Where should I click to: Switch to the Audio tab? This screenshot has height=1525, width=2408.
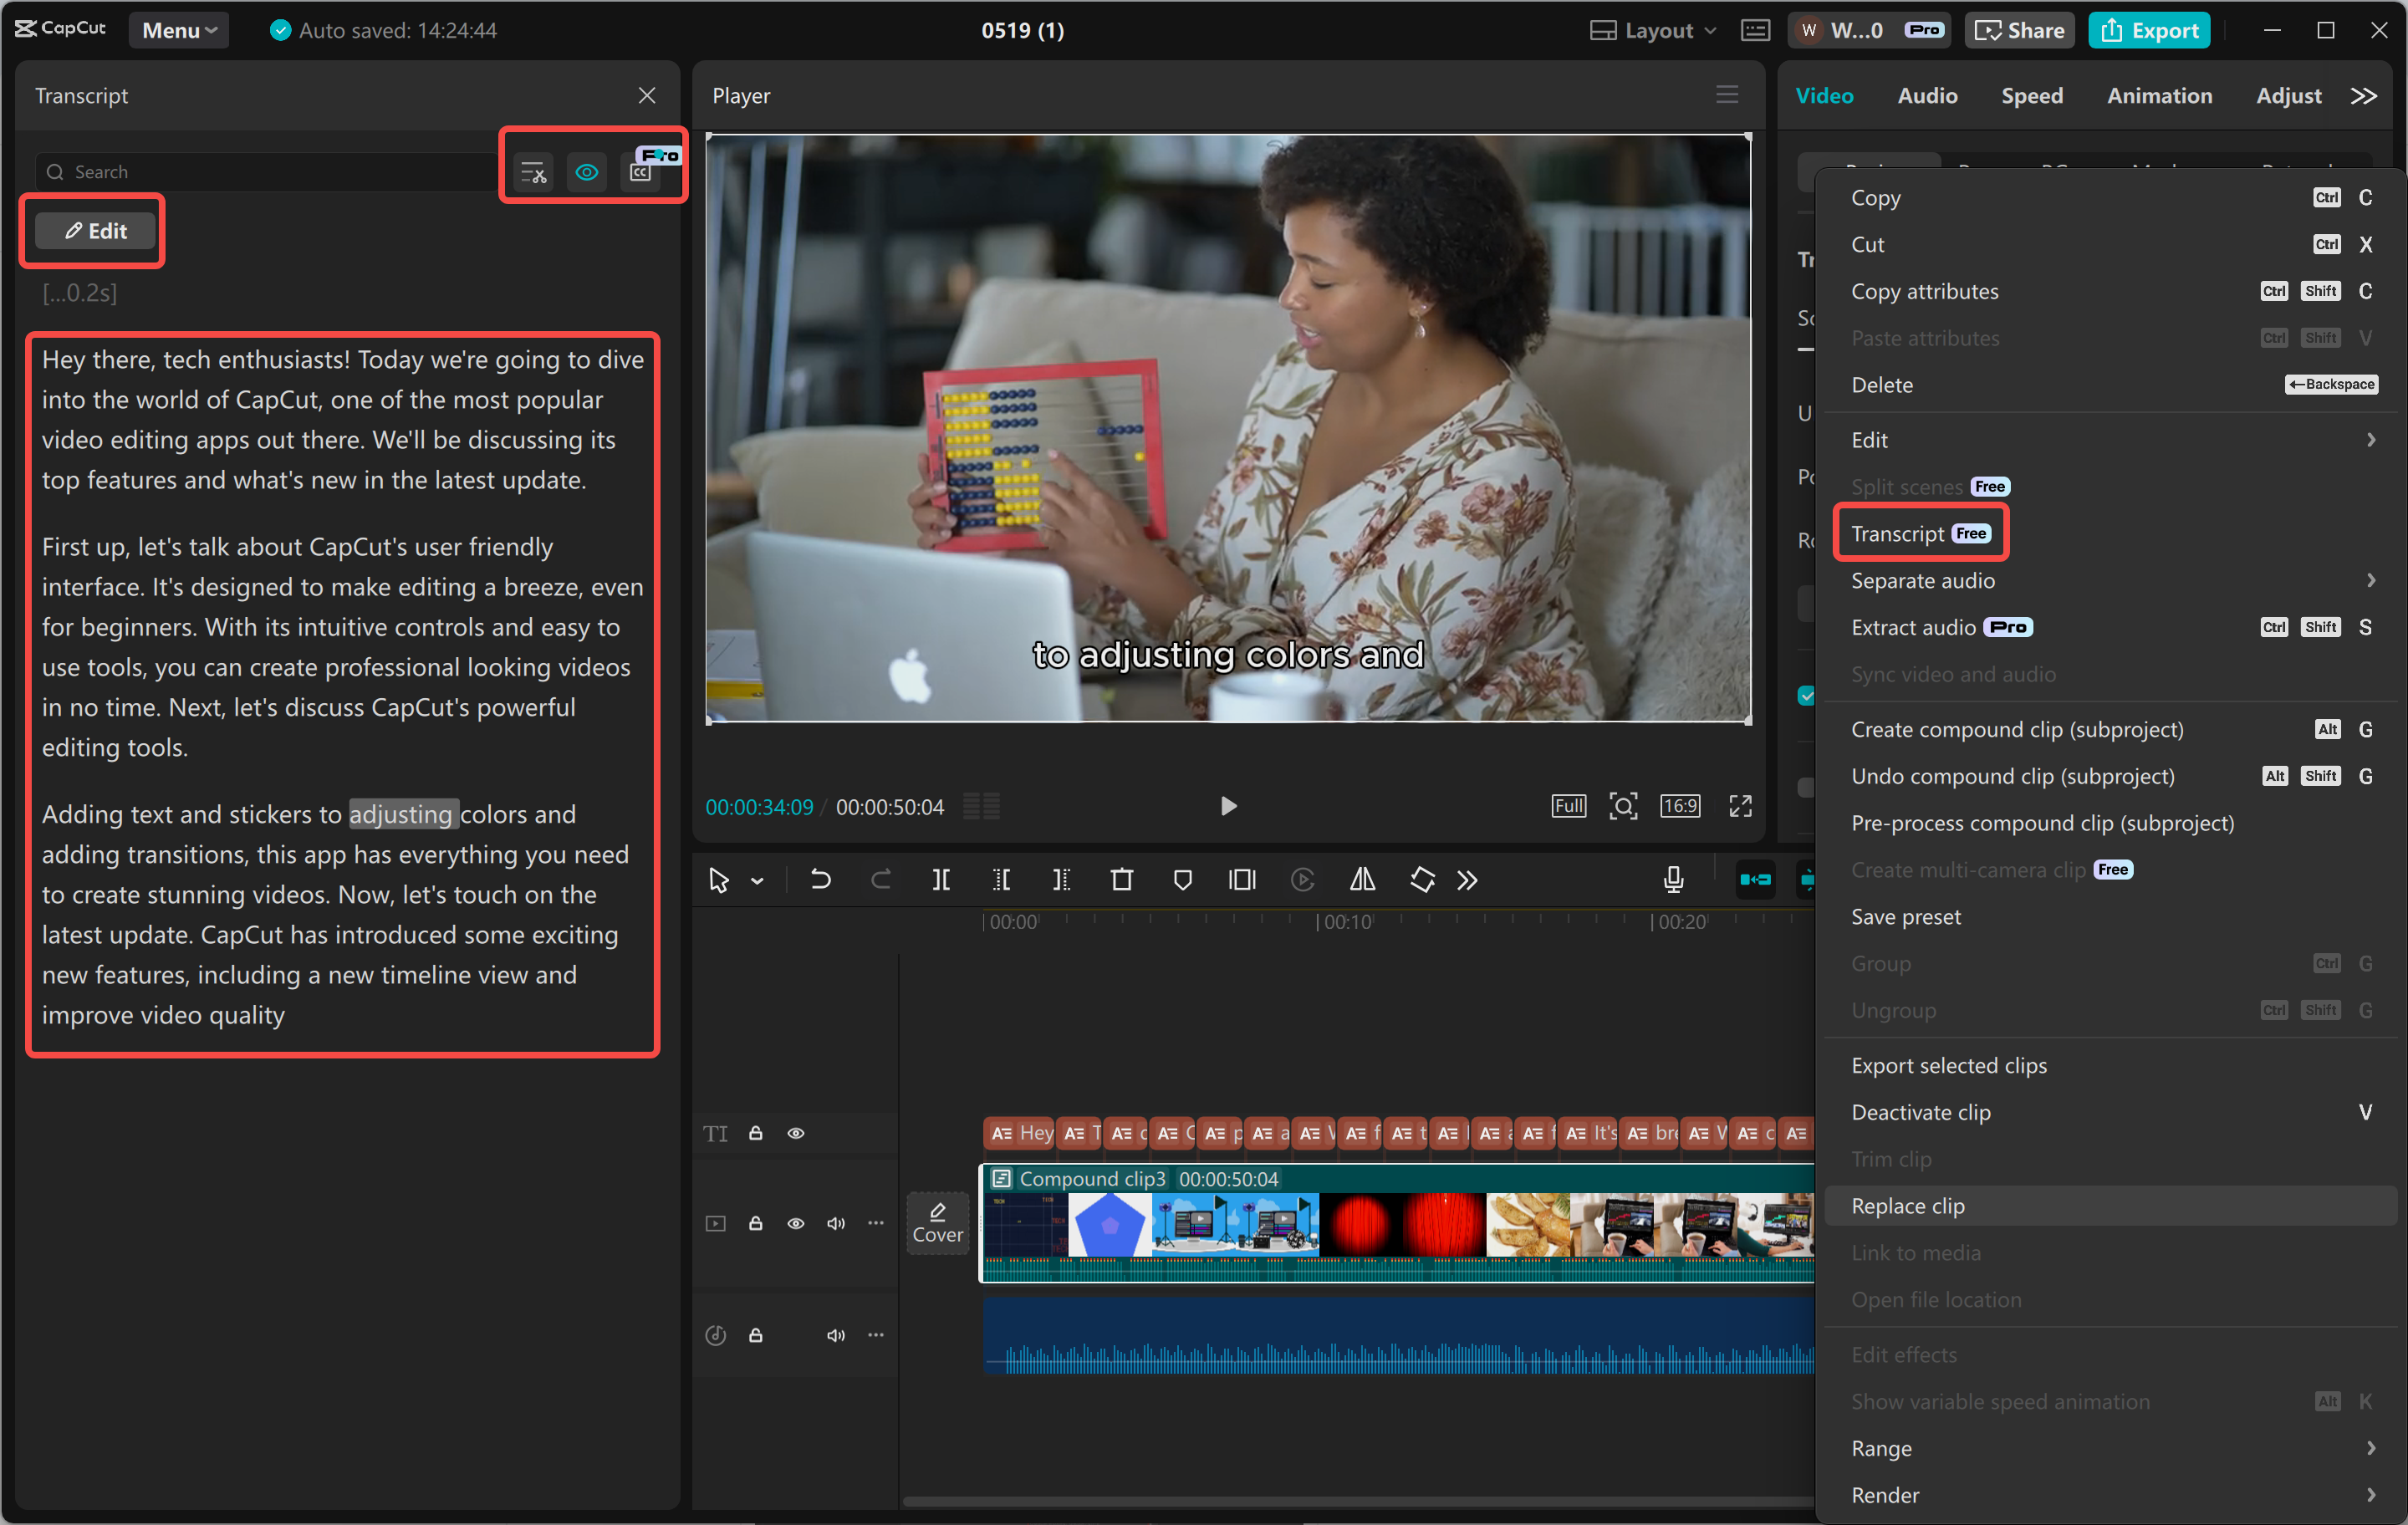click(x=1926, y=95)
